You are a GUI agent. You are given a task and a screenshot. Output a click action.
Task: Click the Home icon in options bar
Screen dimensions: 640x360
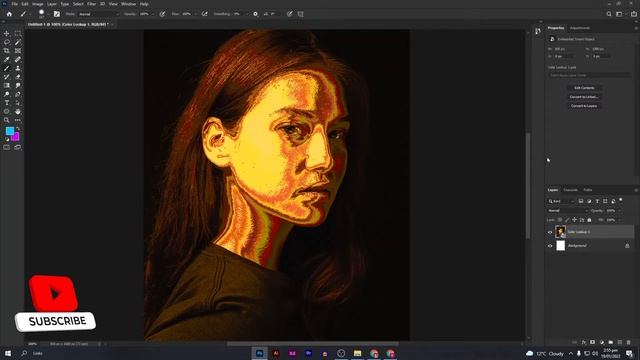click(x=9, y=14)
